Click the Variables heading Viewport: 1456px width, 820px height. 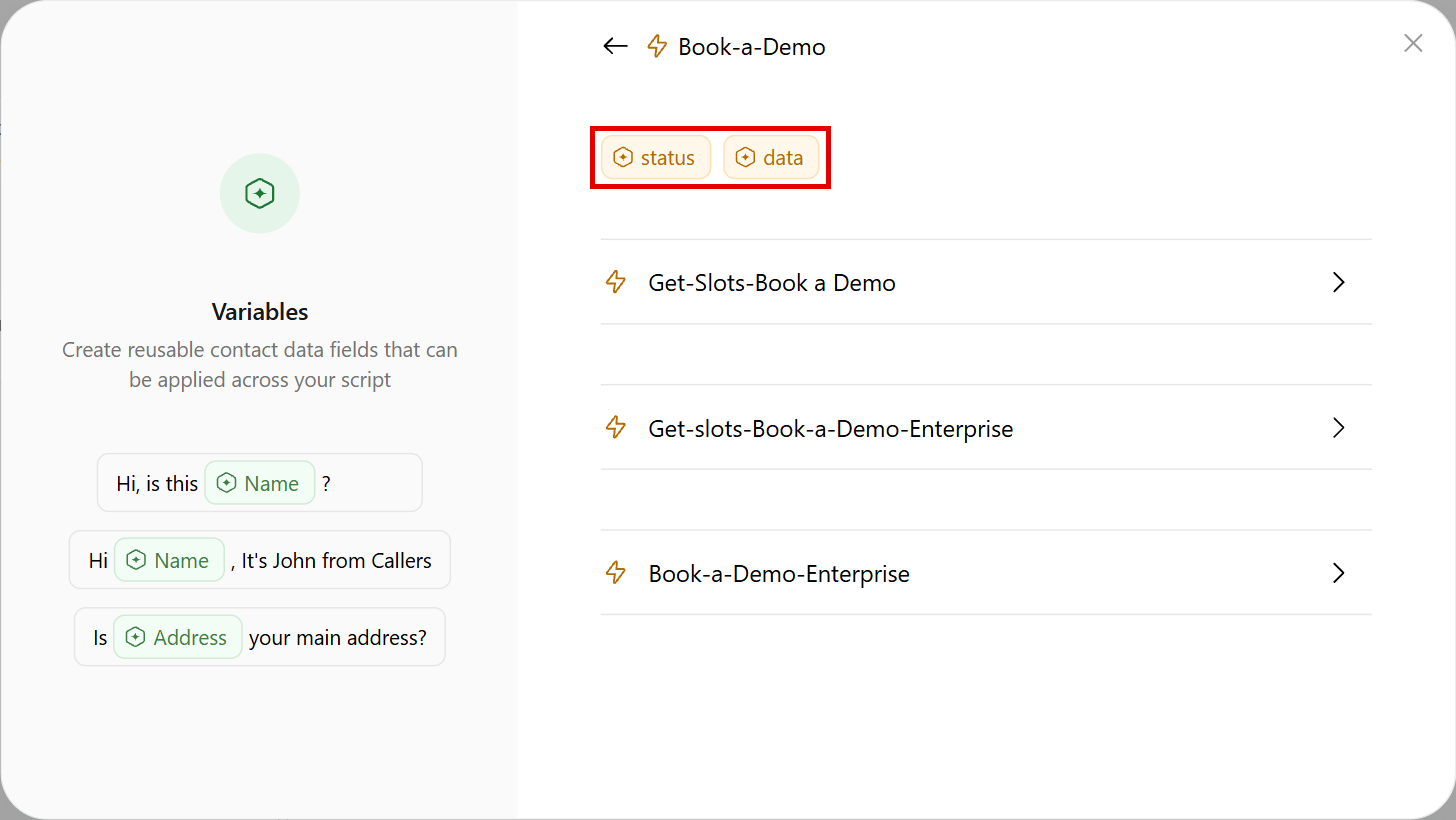[x=260, y=312]
